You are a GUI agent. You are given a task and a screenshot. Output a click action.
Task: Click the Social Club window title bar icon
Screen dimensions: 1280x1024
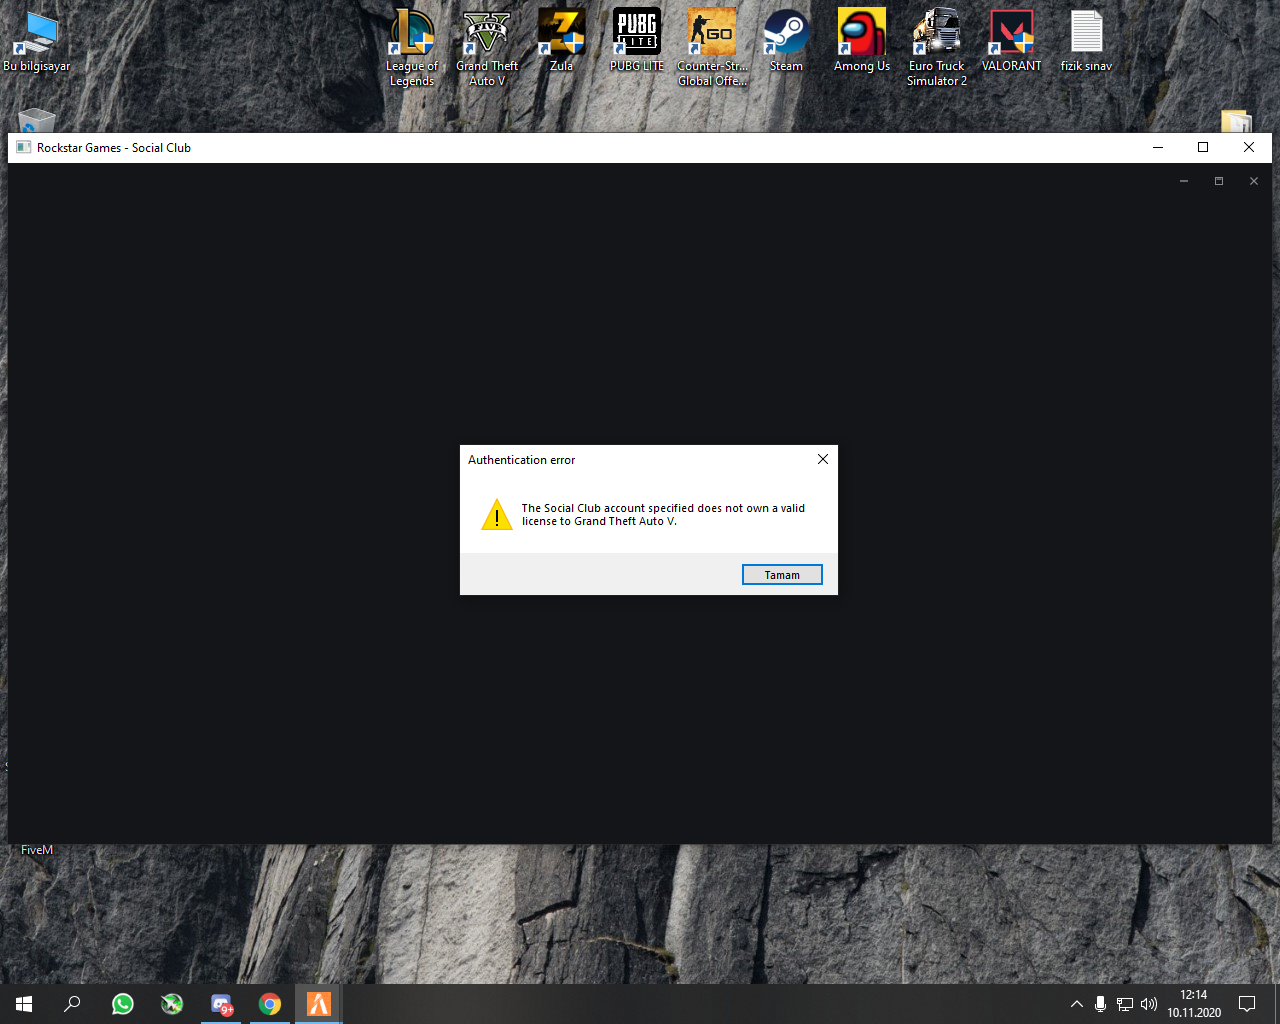24,147
